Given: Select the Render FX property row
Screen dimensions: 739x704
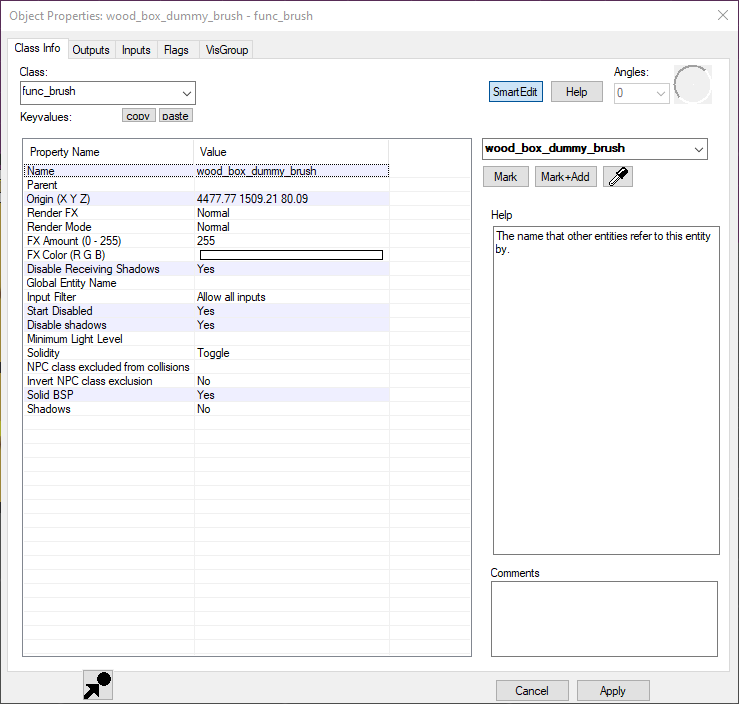Looking at the screenshot, I should coord(206,213).
